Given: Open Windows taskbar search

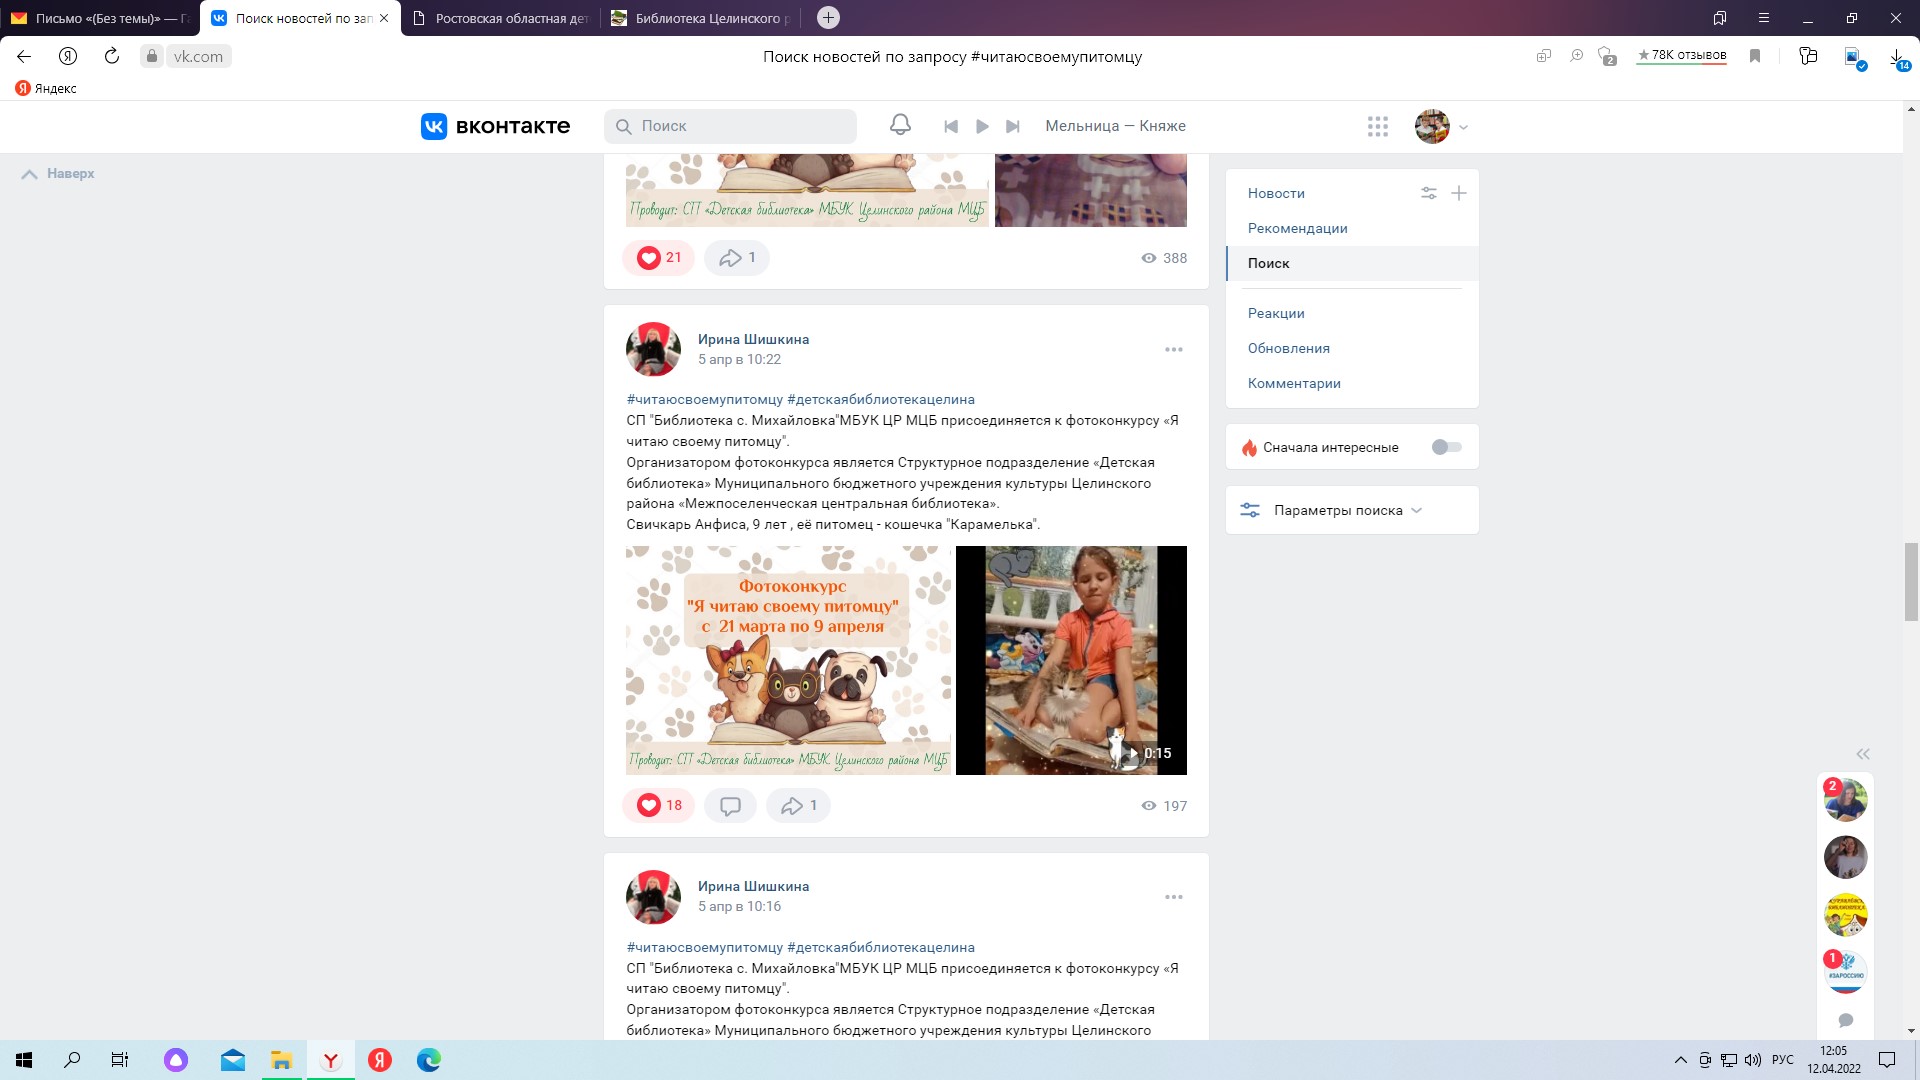Looking at the screenshot, I should click(72, 1060).
